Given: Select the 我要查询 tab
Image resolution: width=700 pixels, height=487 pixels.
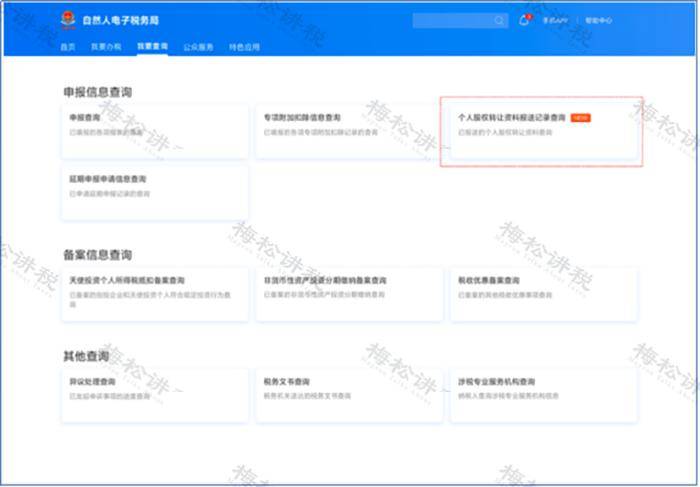Looking at the screenshot, I should (152, 46).
